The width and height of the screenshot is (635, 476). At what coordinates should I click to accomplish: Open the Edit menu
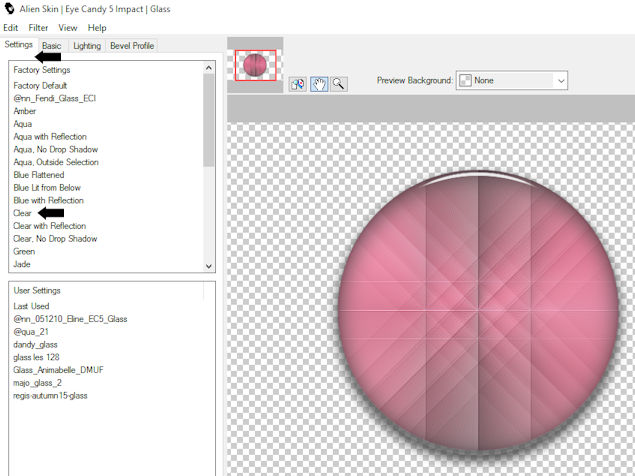tap(11, 28)
